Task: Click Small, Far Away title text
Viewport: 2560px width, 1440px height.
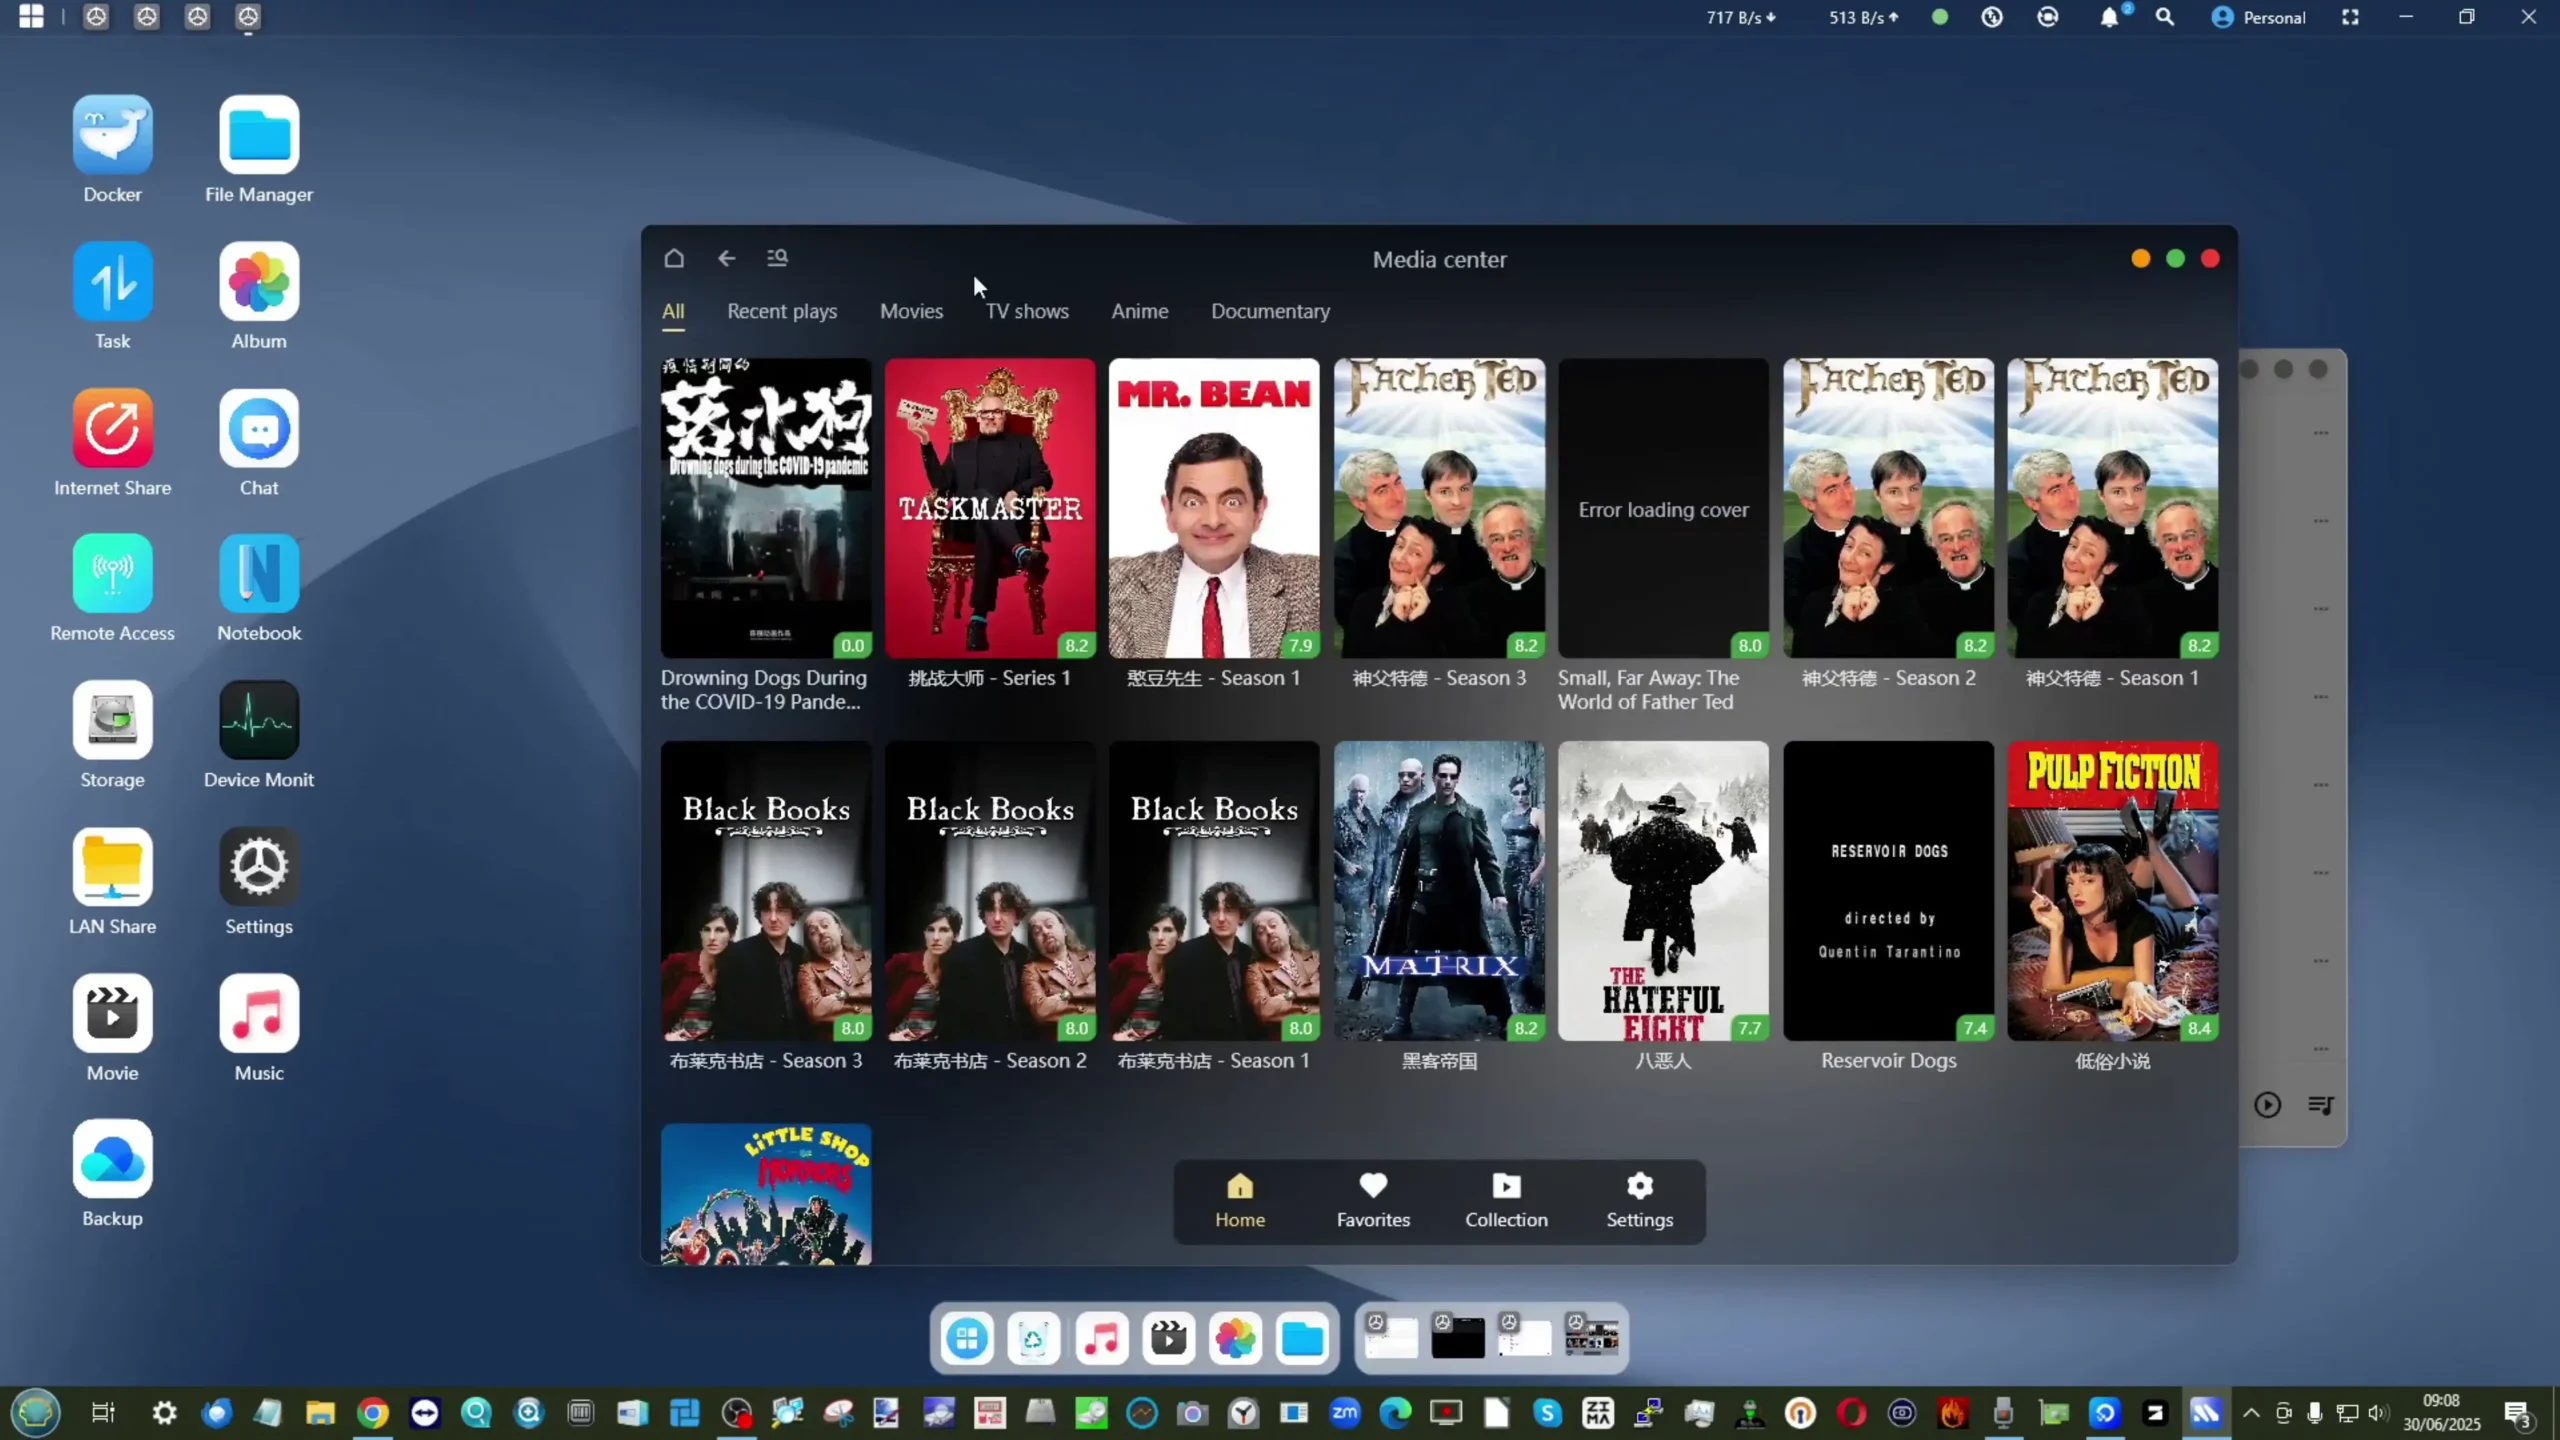Action: click(1648, 690)
